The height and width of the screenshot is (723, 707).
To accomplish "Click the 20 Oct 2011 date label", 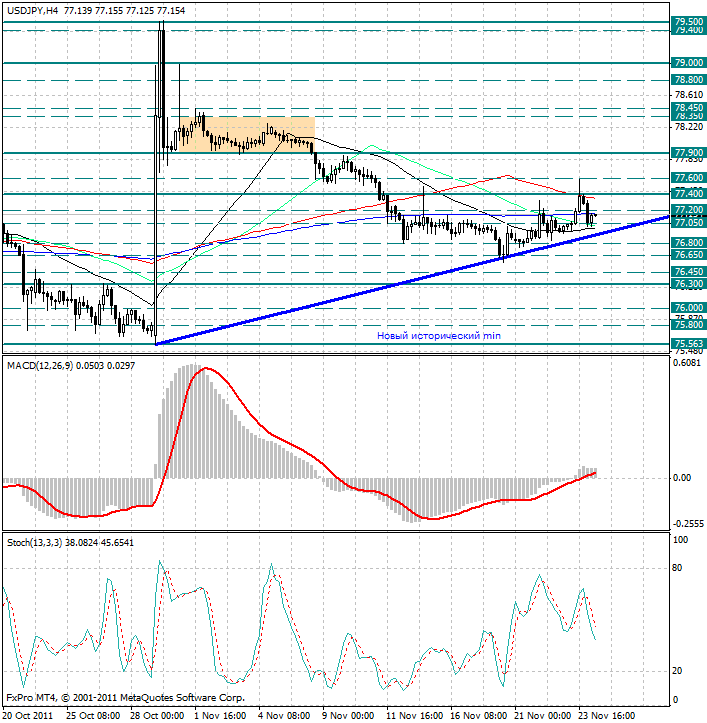I will (30, 715).
